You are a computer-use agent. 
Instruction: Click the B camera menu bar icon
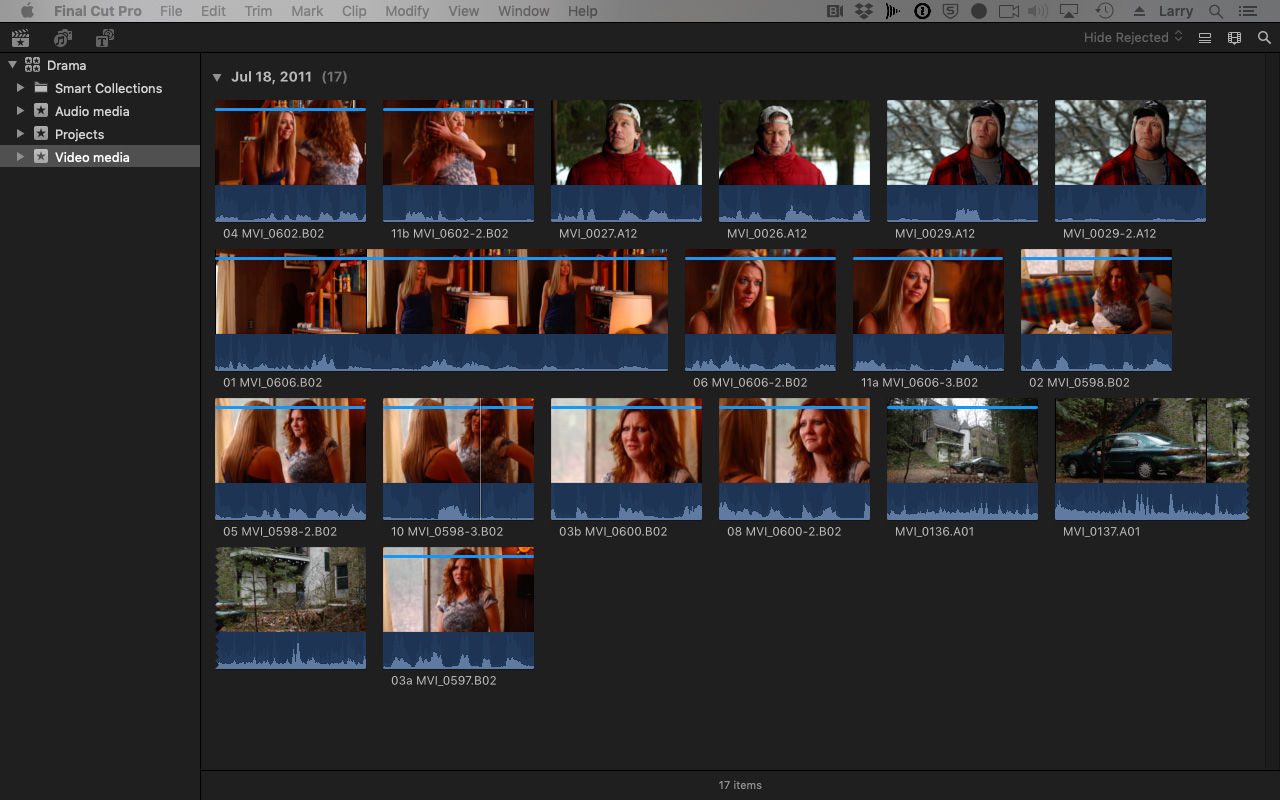tap(835, 11)
